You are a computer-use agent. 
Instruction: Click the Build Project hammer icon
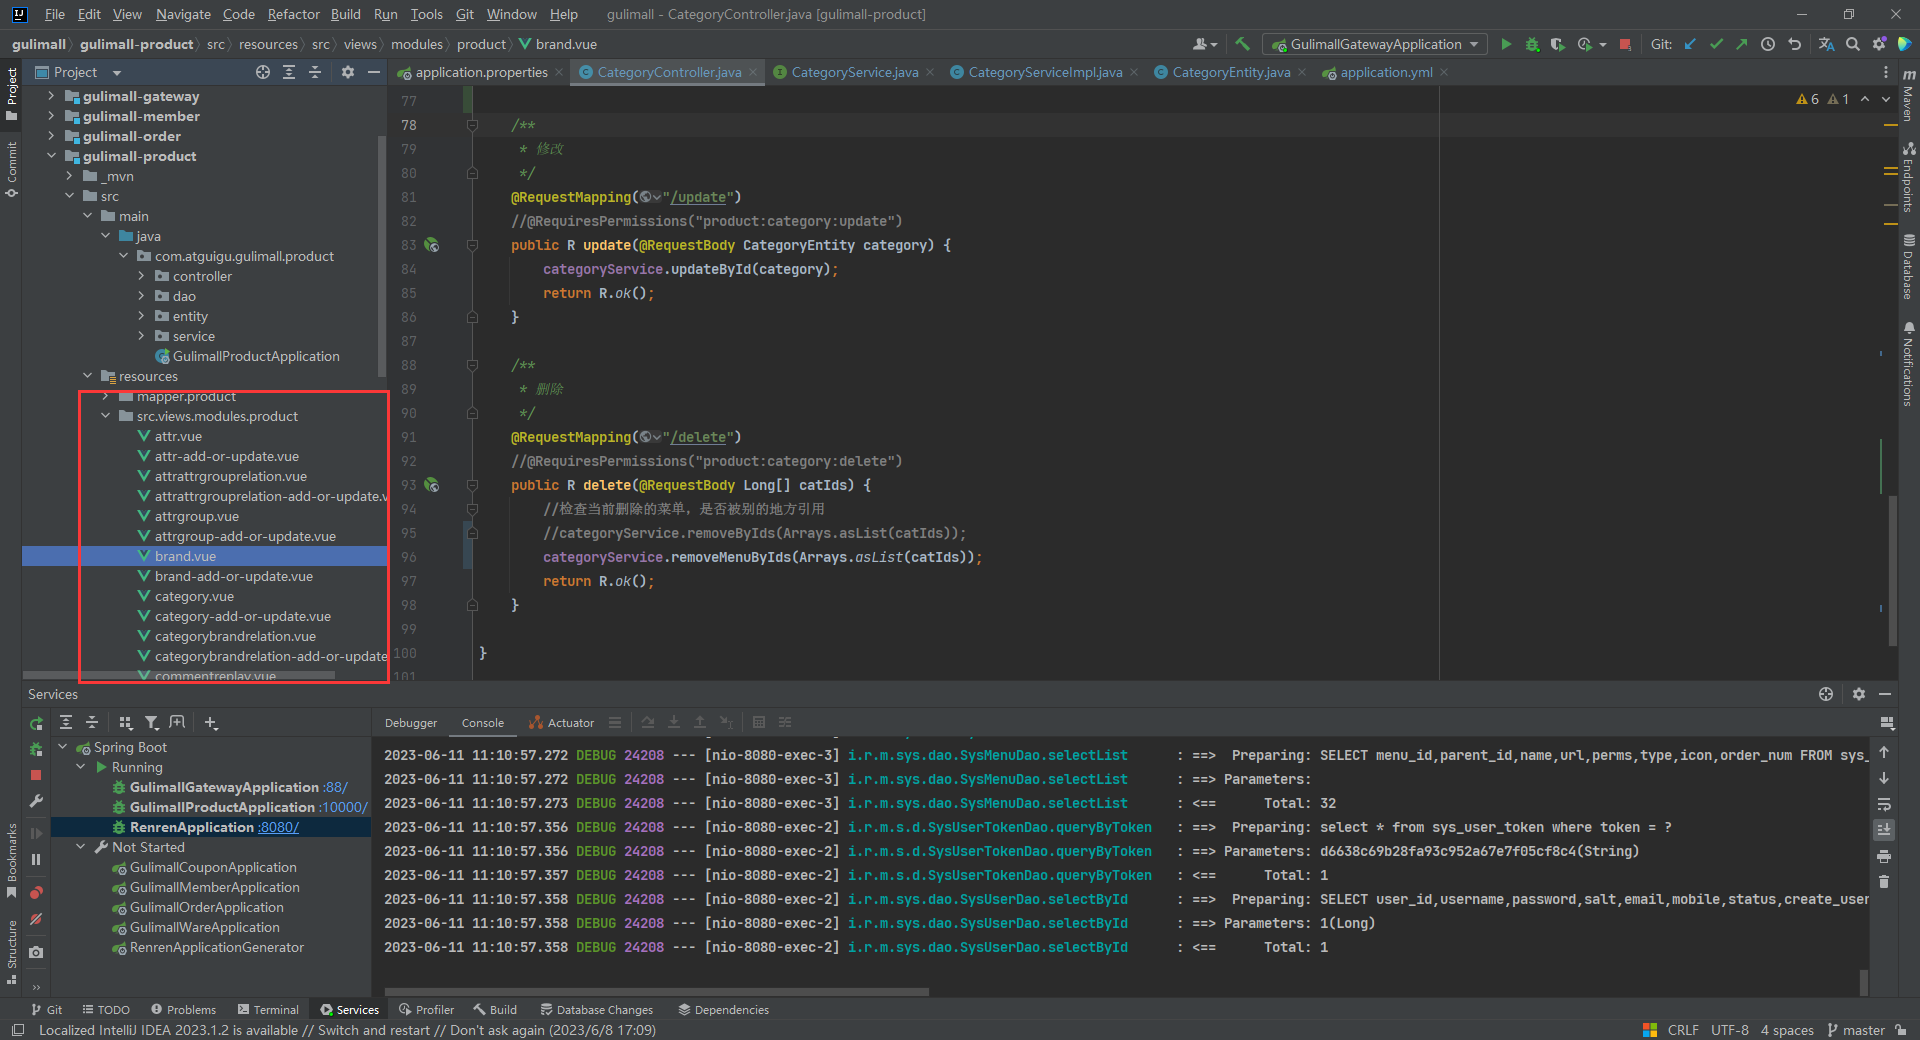pyautogui.click(x=1242, y=44)
